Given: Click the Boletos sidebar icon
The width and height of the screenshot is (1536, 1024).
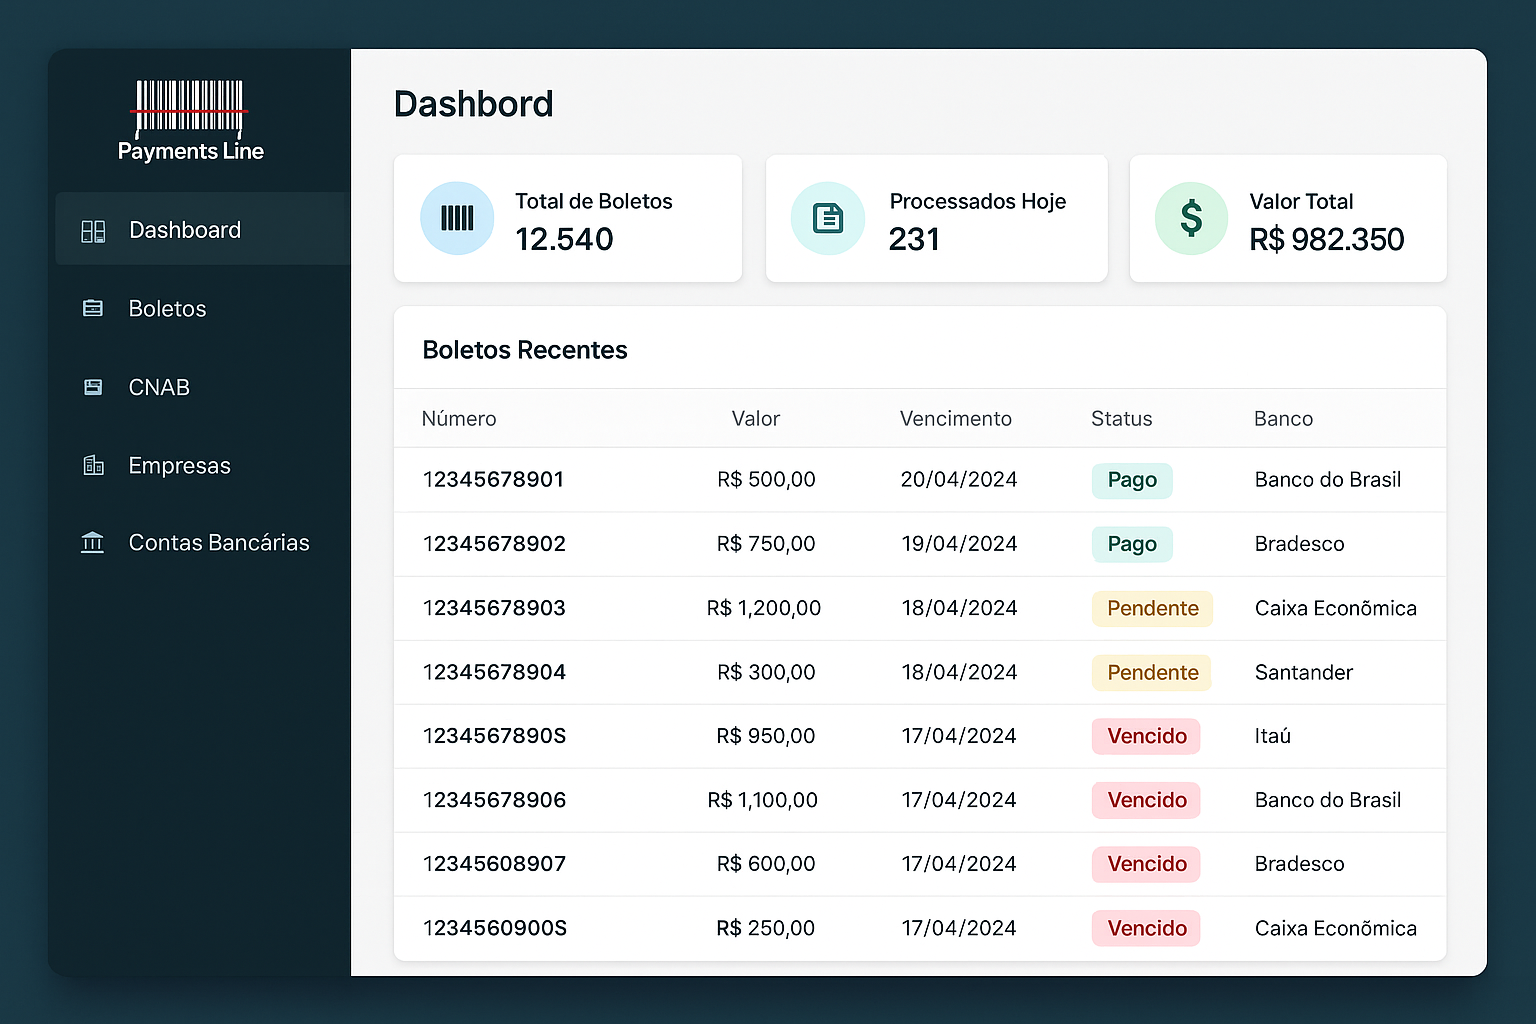Looking at the screenshot, I should [93, 308].
